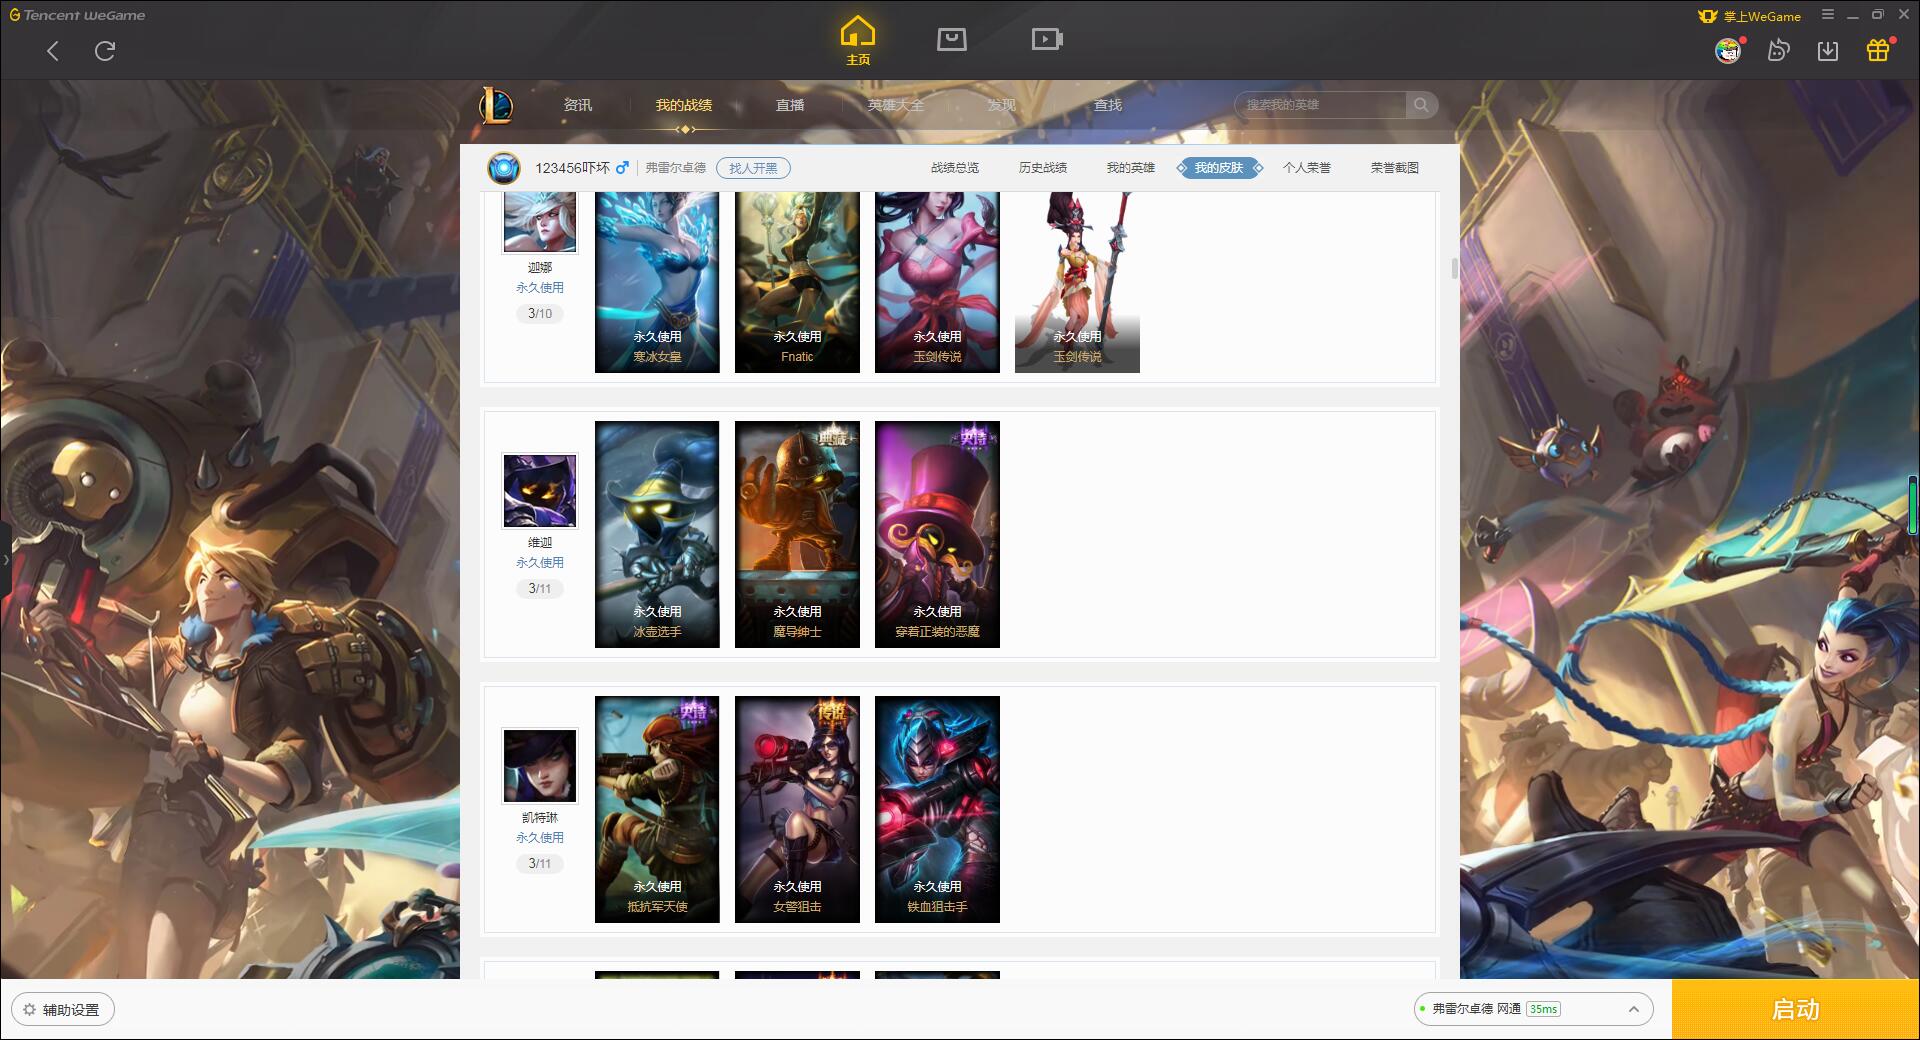Open the 资讯 tab

pos(578,105)
